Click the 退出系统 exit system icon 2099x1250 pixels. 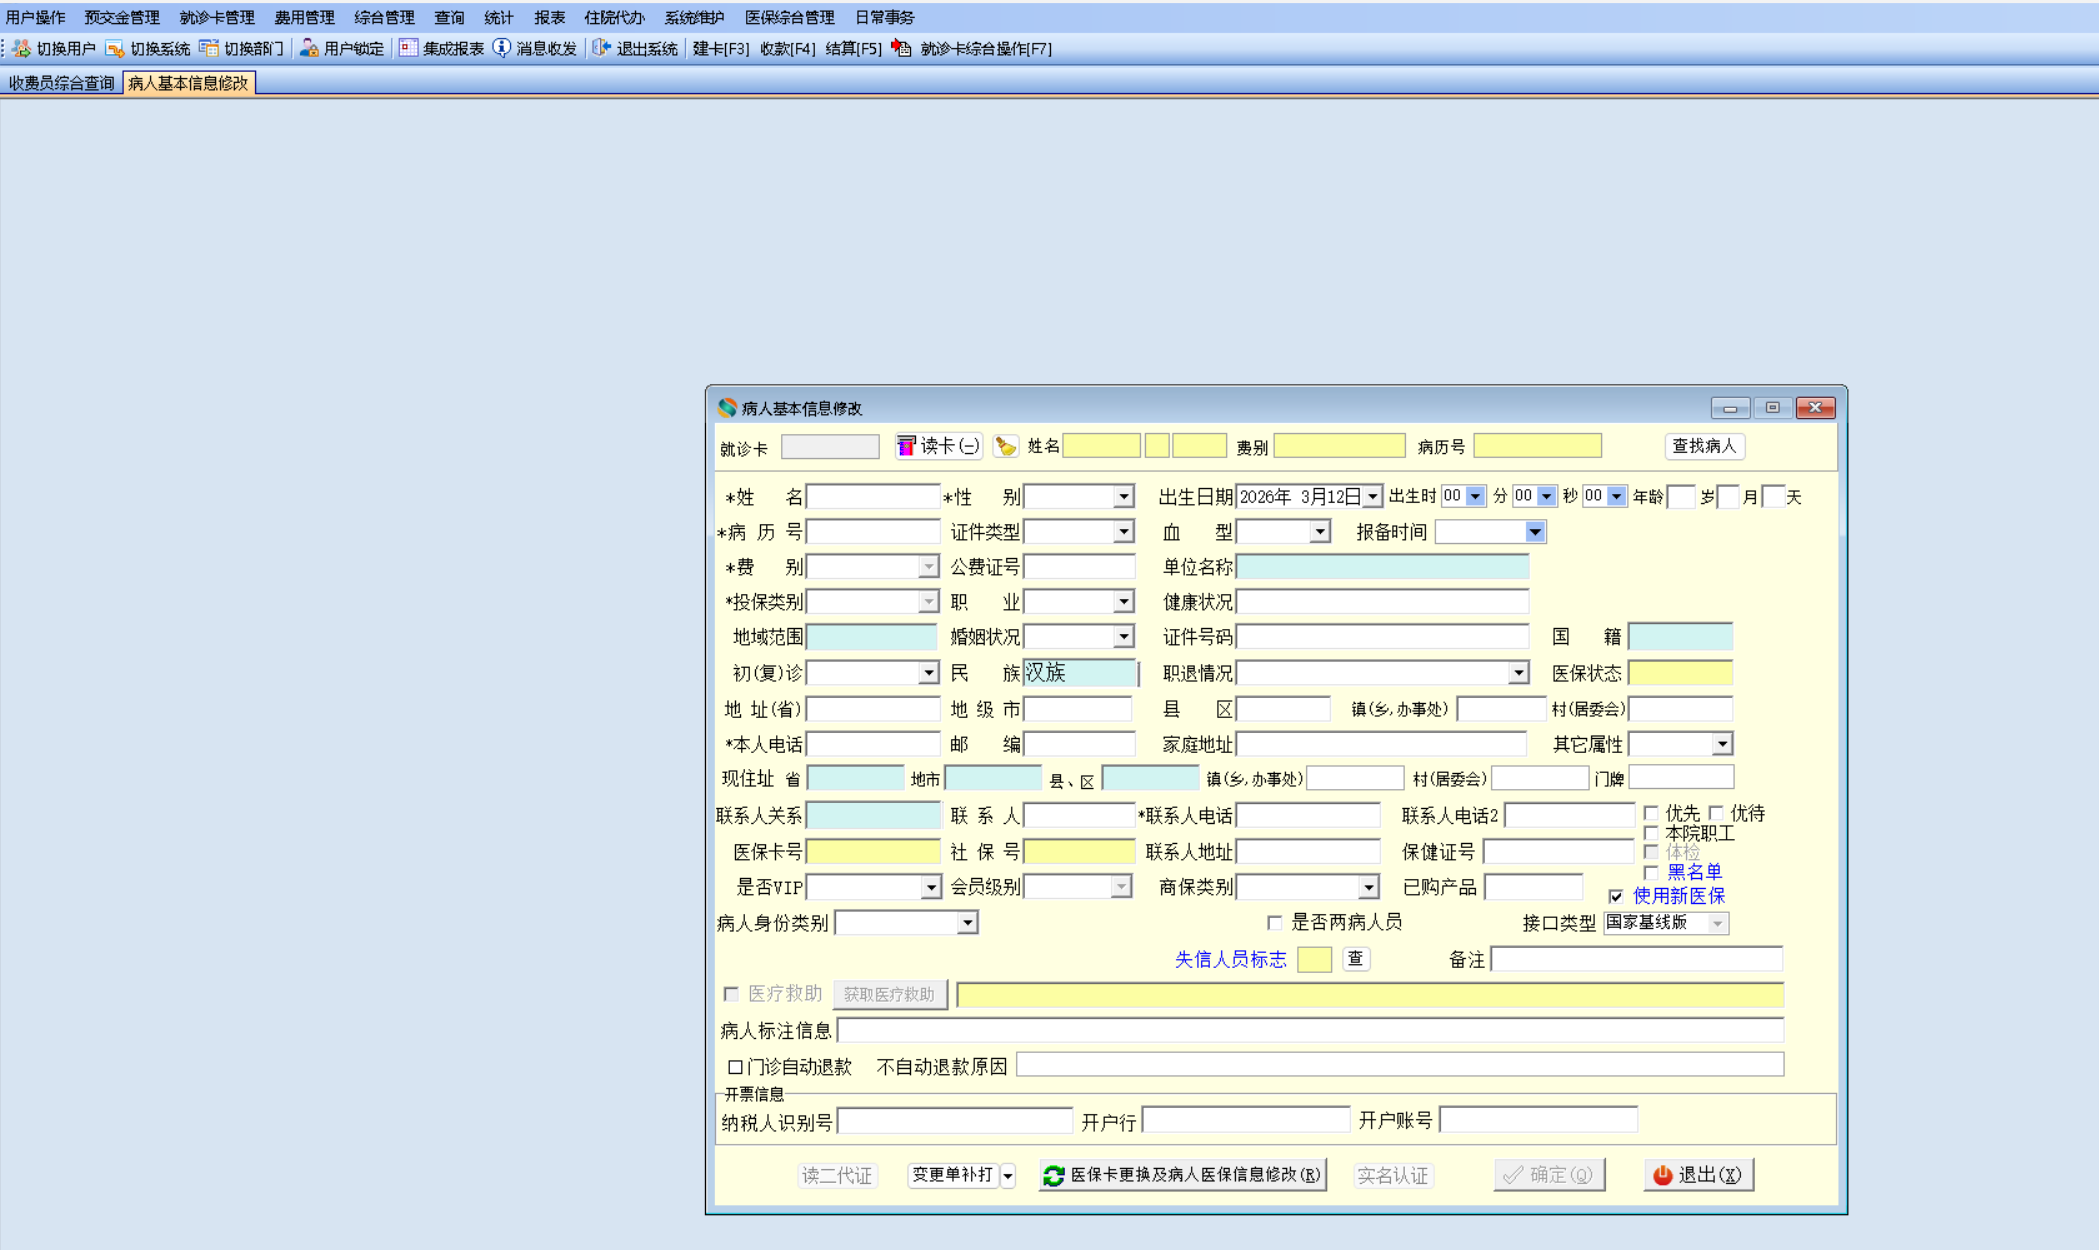601,48
